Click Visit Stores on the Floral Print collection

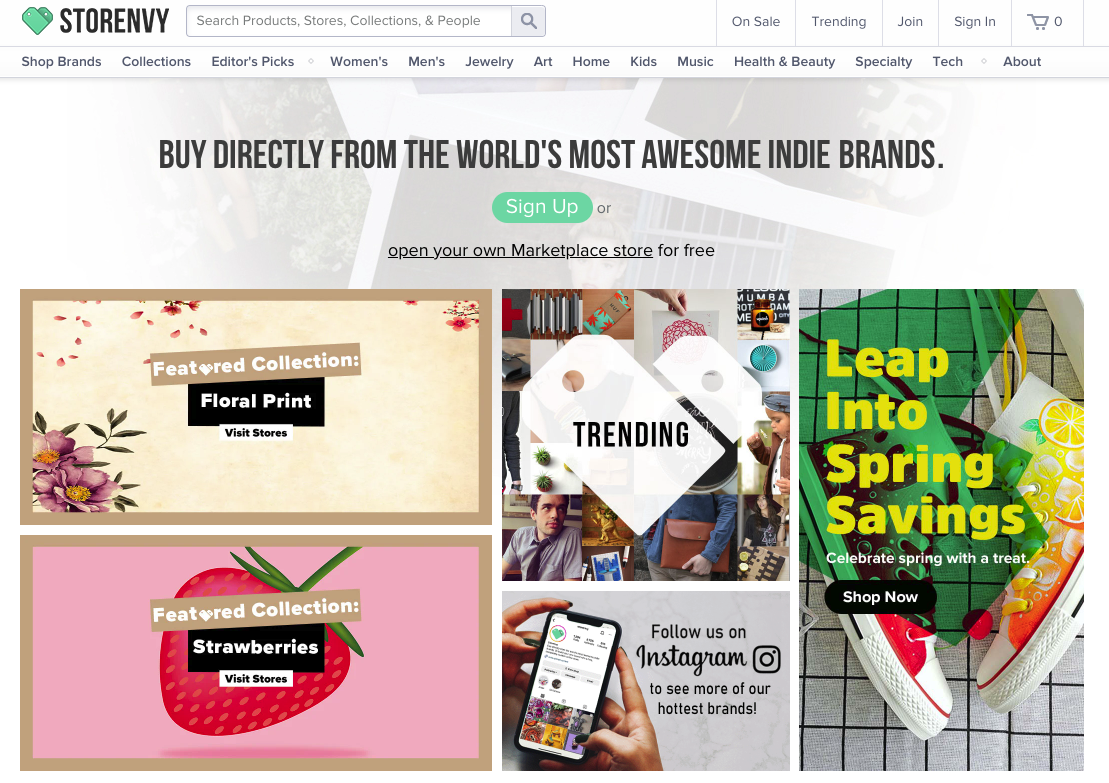click(255, 433)
